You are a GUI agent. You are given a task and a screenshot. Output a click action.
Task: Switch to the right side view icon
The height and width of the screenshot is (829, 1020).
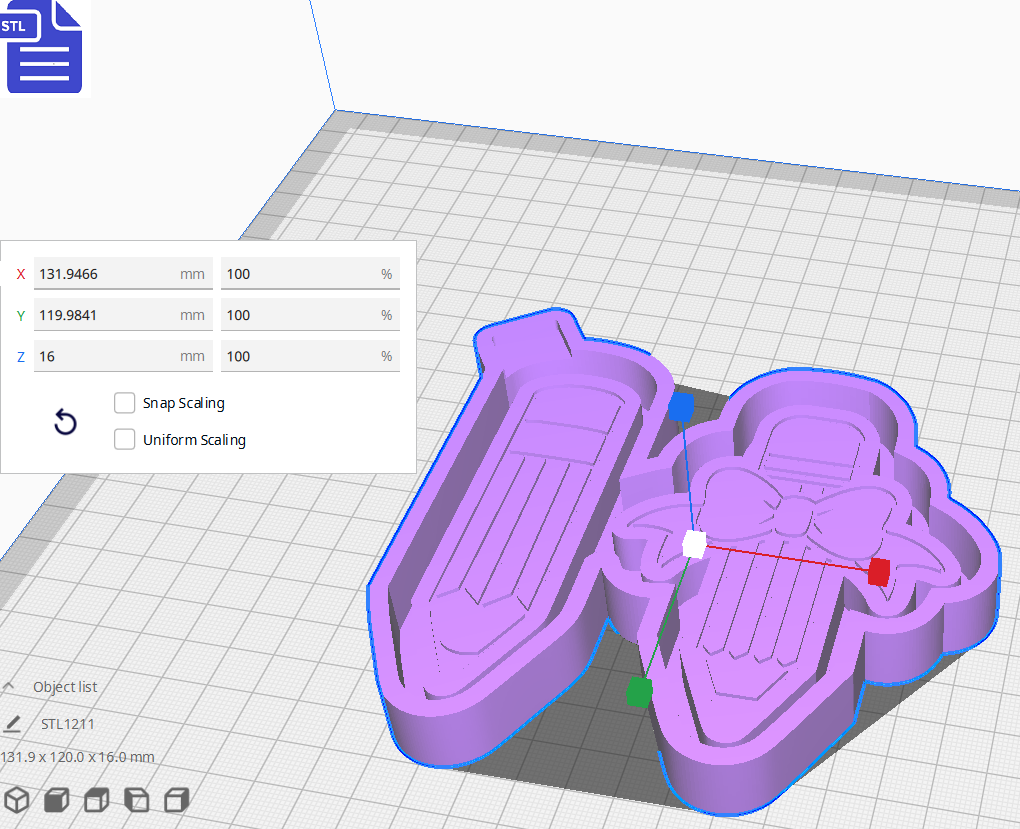click(176, 799)
